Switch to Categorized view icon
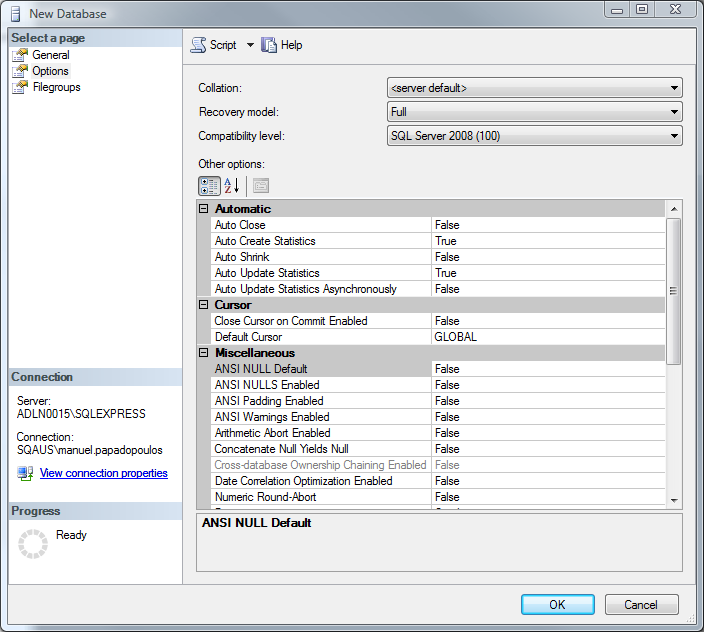 209,185
